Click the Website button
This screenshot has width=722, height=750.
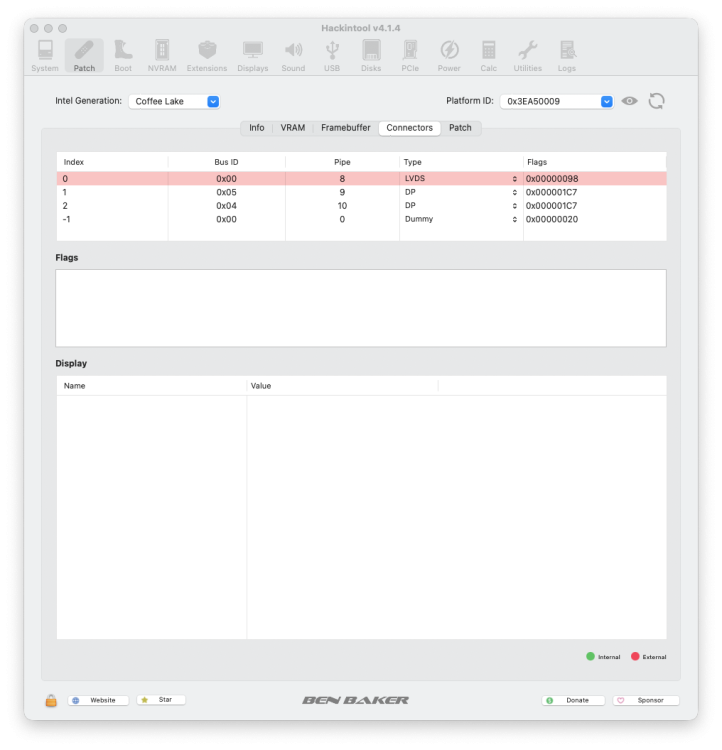(98, 700)
